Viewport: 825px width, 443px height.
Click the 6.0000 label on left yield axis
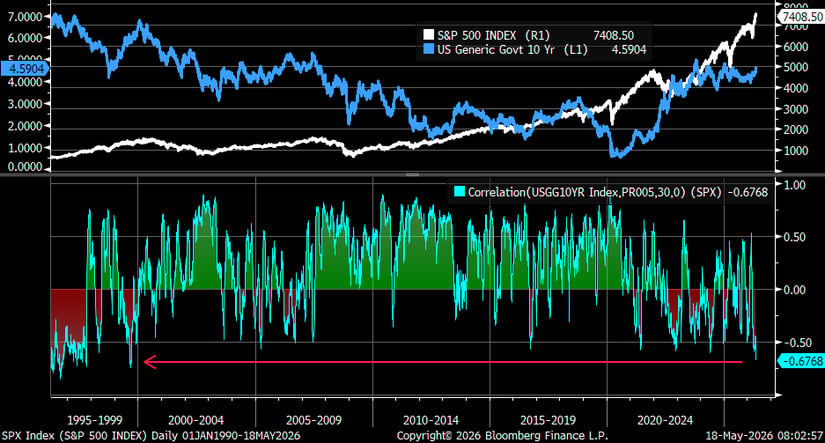pyautogui.click(x=25, y=38)
